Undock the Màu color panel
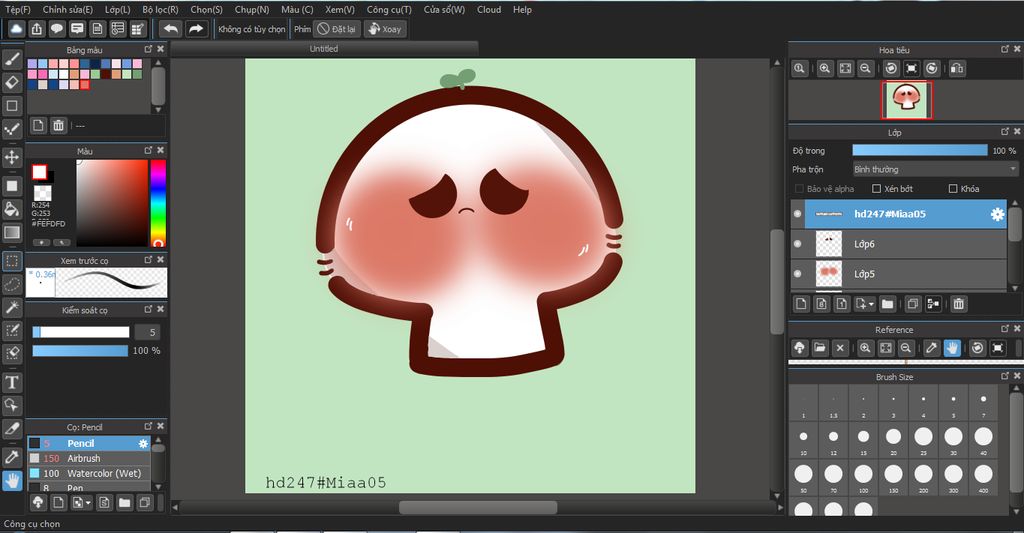Screen dimensions: 1024x533 (x=148, y=150)
